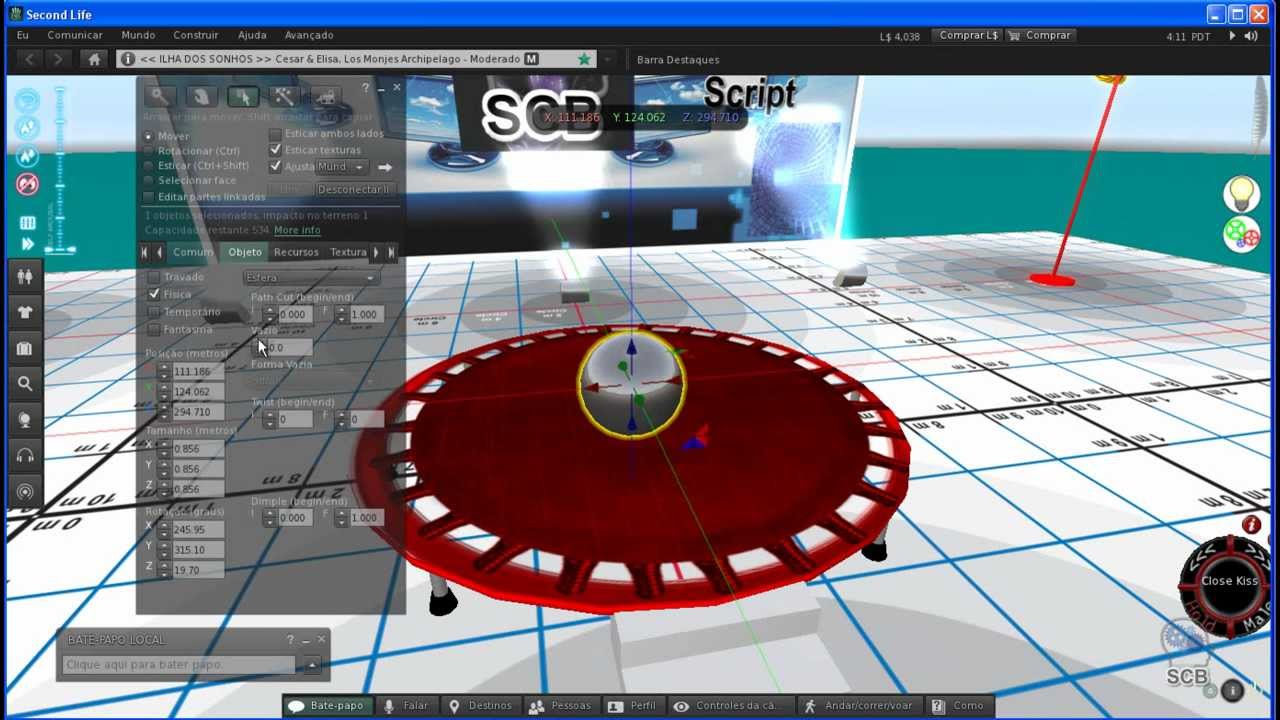Select the Move (hand) build tool
The image size is (1280, 720).
click(201, 96)
